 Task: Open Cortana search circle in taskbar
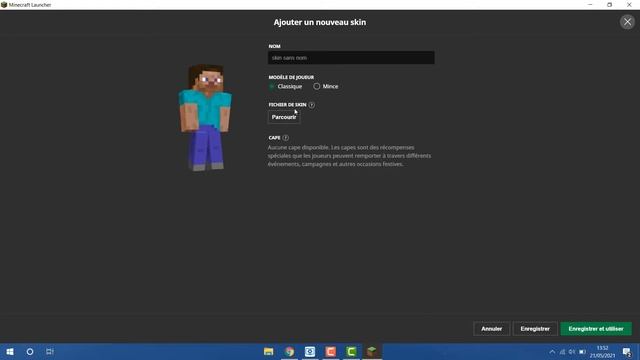(30, 351)
